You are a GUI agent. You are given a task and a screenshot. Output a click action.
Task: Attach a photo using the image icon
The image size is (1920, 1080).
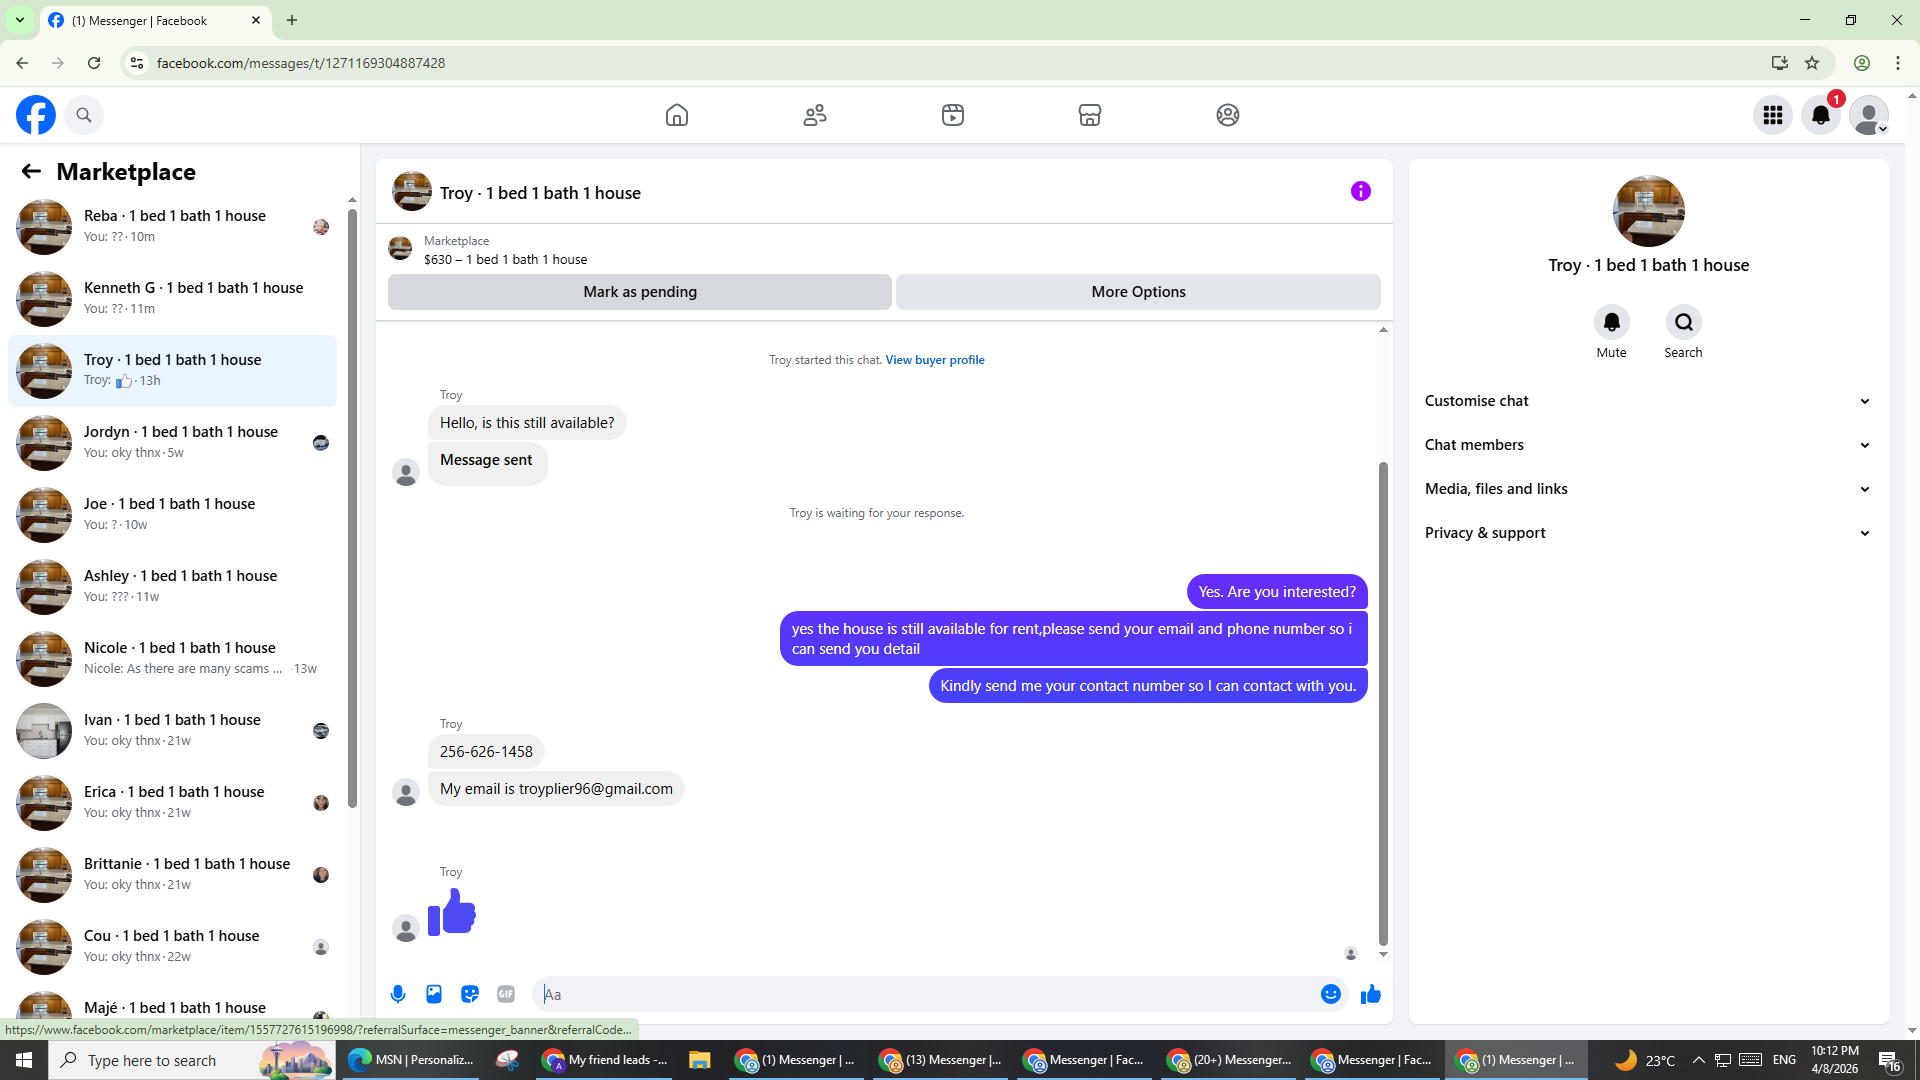tap(434, 994)
